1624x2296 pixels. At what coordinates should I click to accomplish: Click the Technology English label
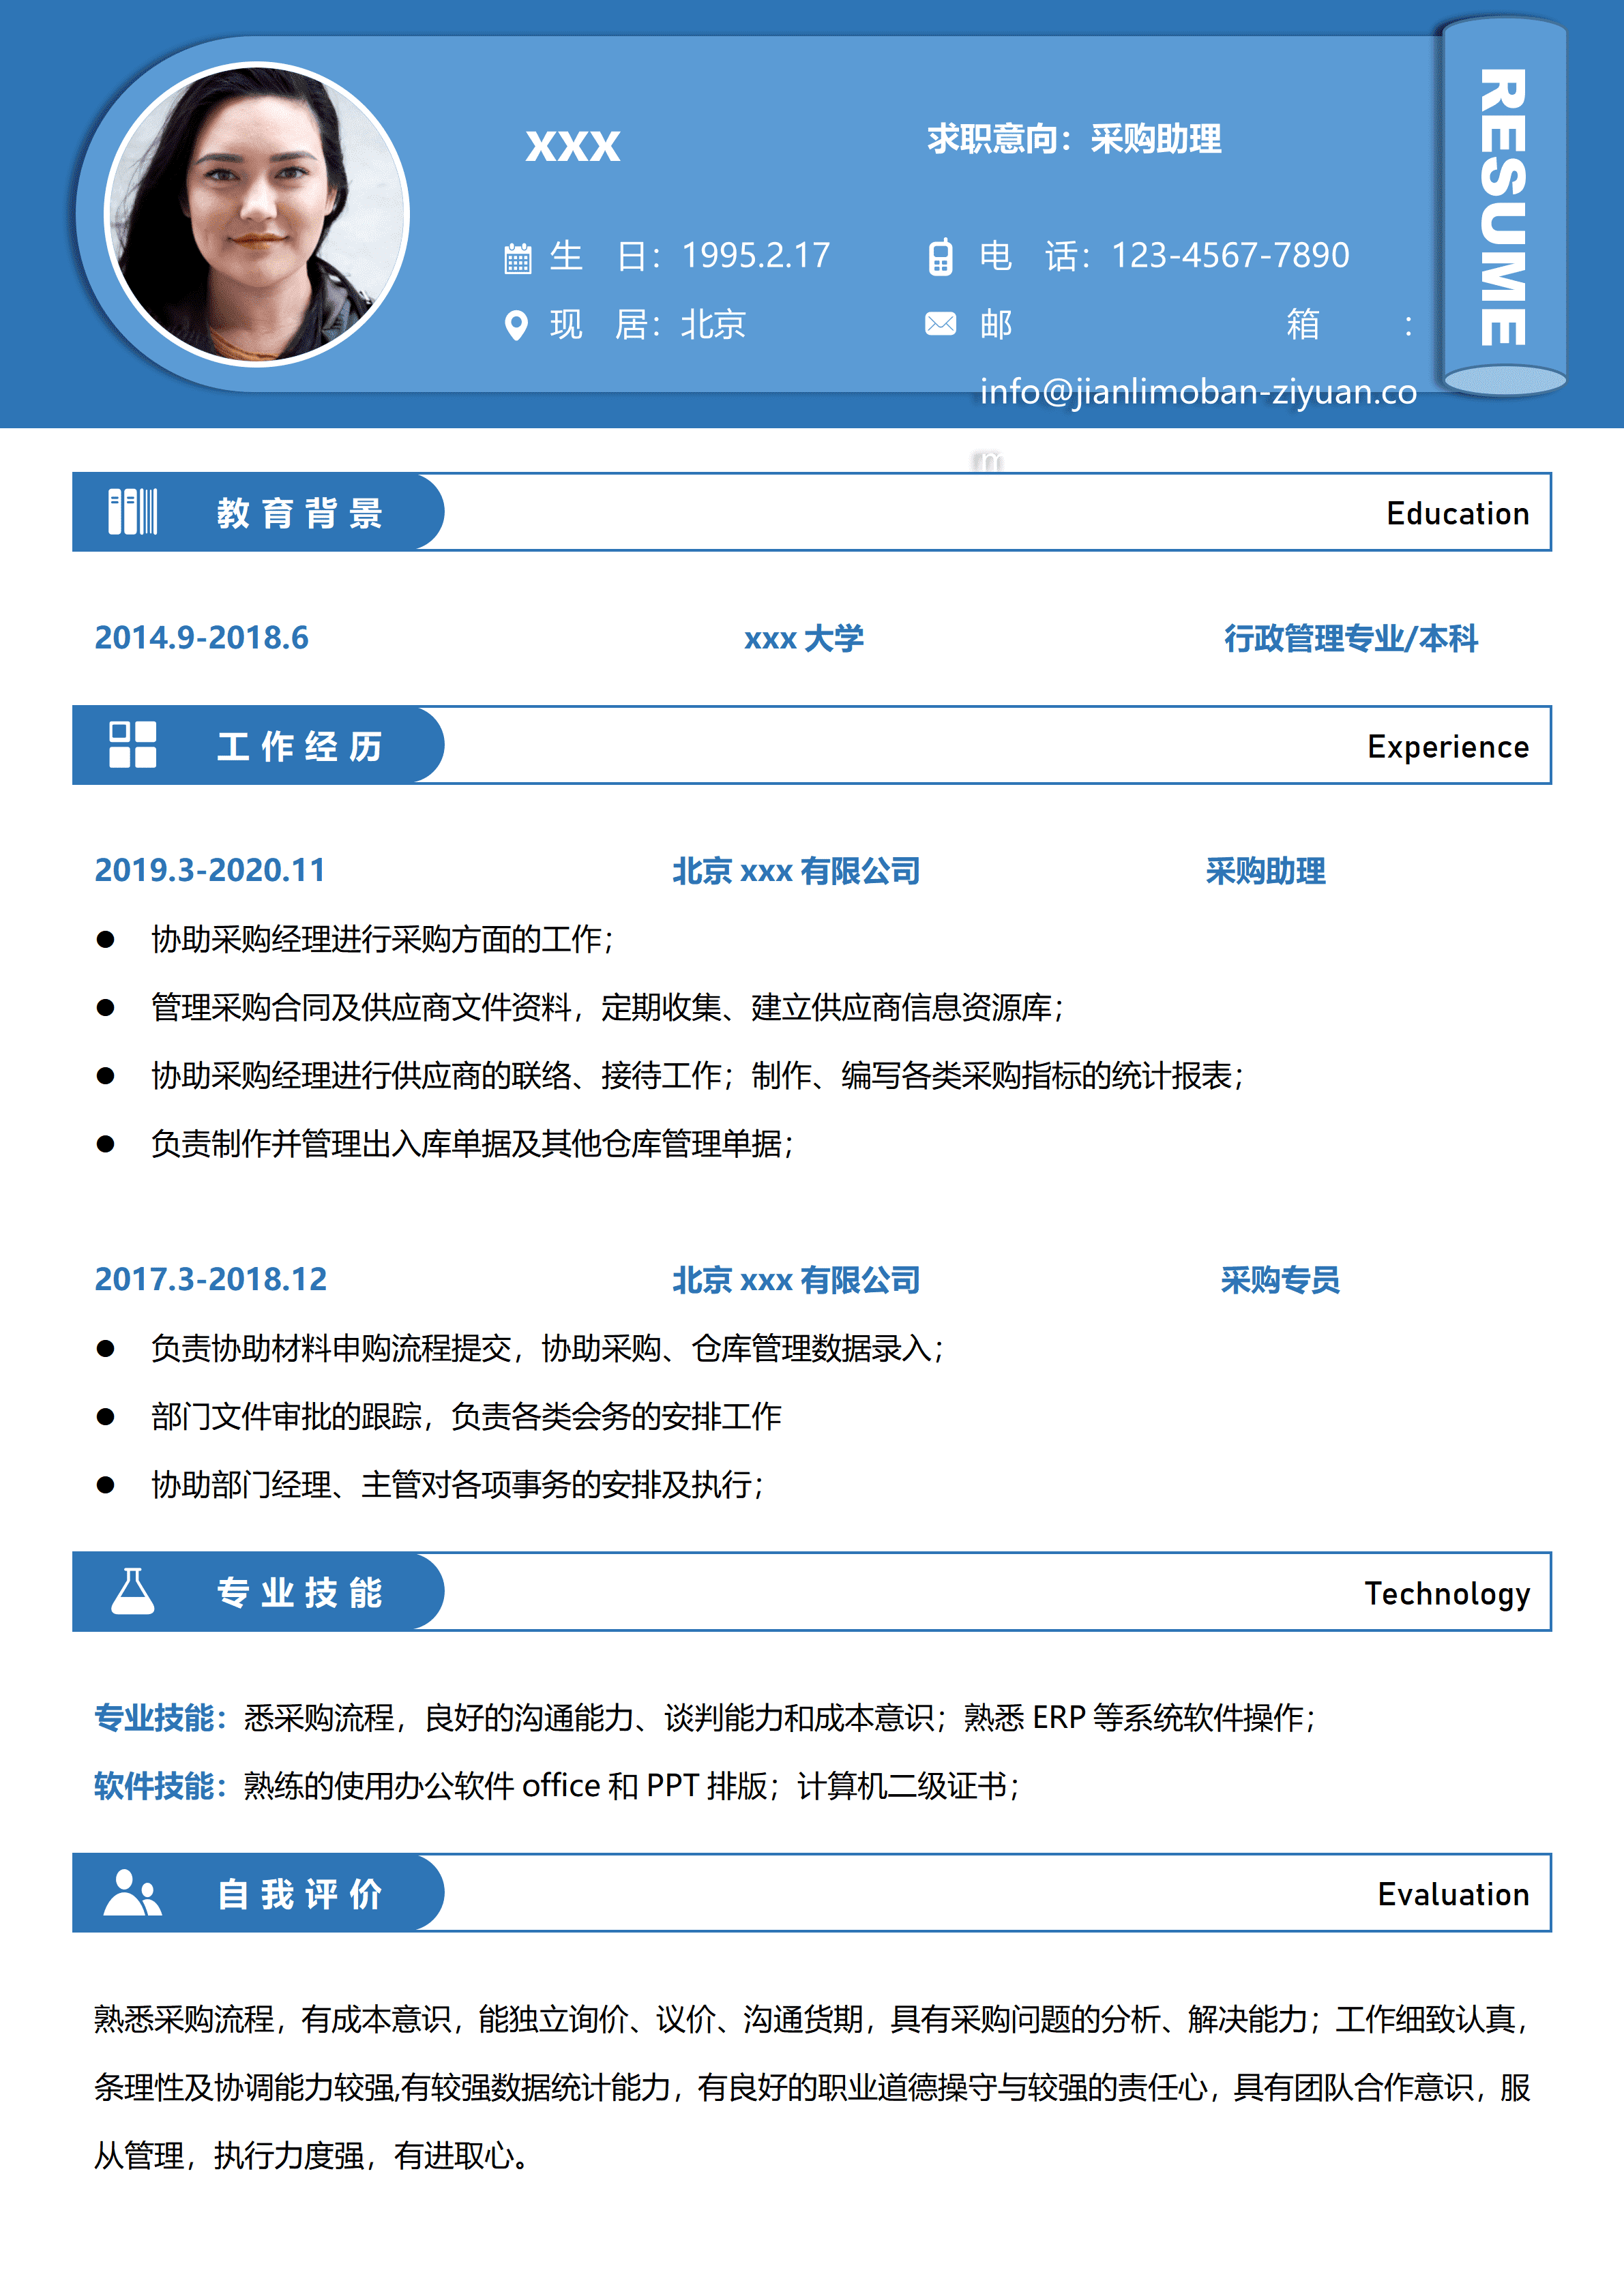[1448, 1594]
